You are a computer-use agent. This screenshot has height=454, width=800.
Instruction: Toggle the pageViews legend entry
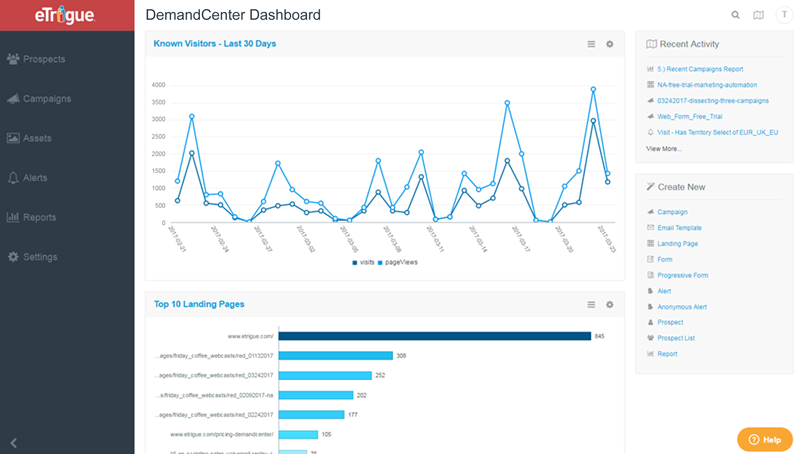pos(397,262)
